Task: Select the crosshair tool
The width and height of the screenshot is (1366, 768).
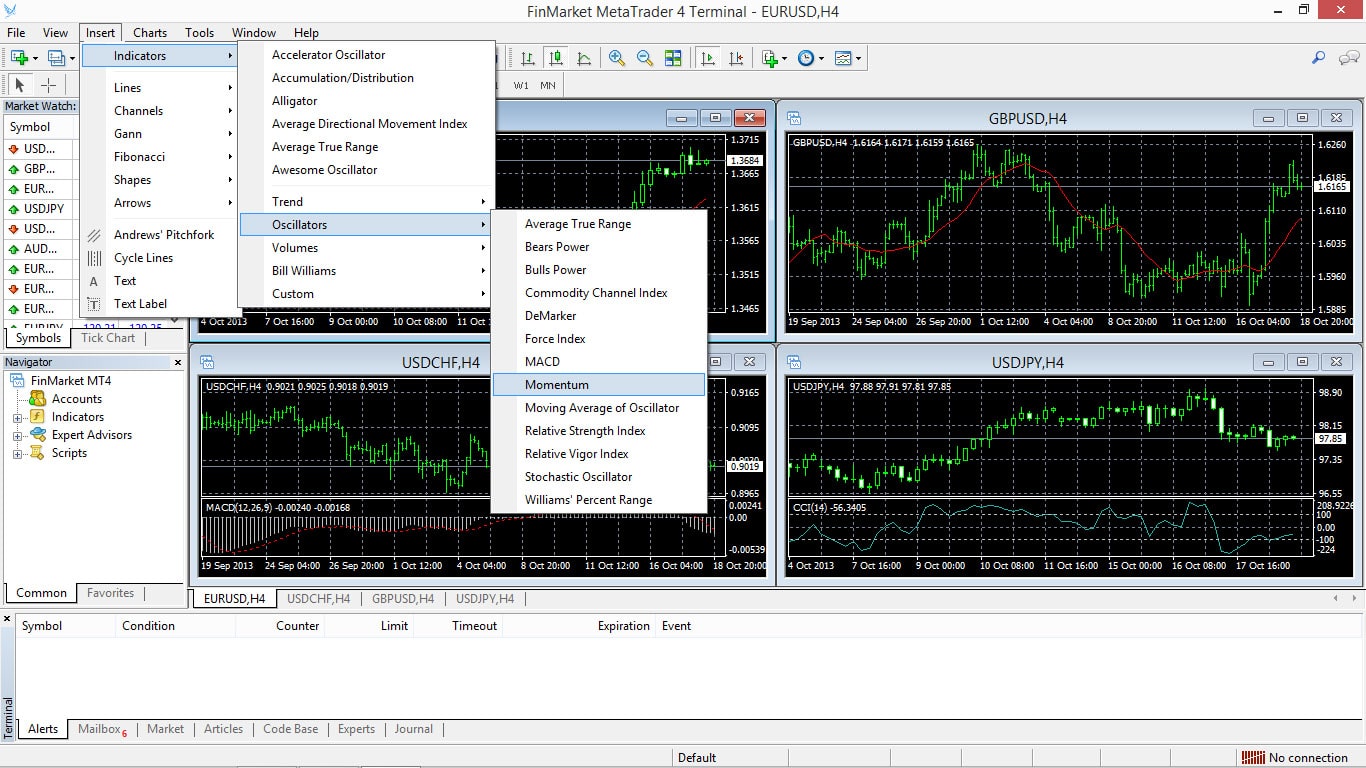Action: [x=48, y=85]
